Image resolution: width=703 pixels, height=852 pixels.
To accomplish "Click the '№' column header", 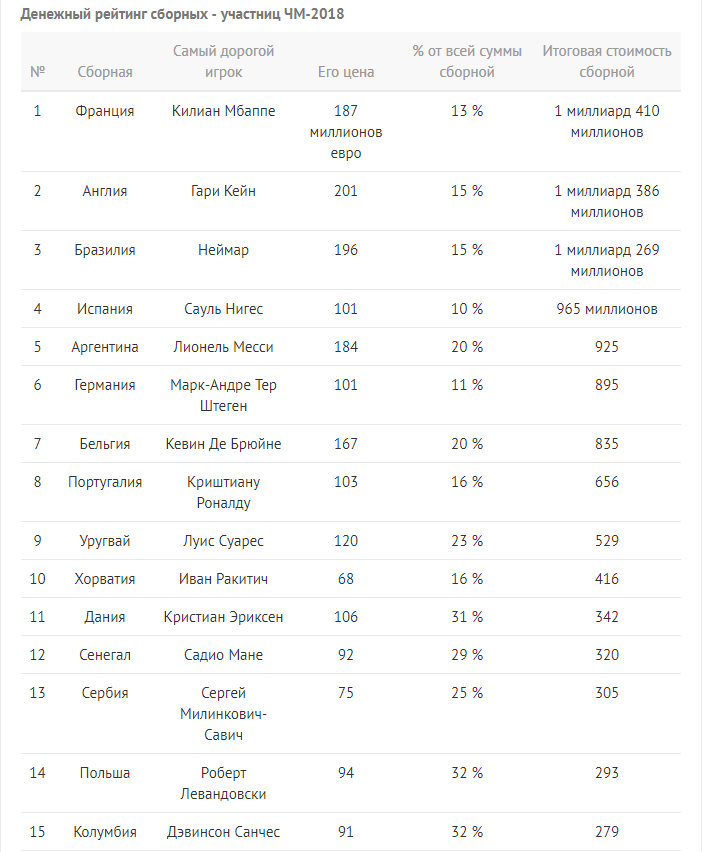I will 37,72.
